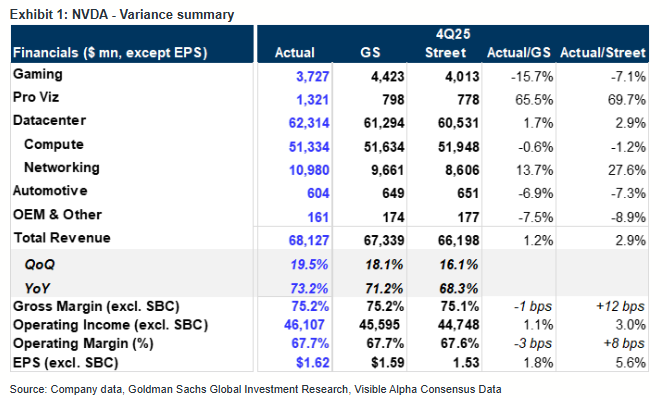Click Networking Street estimate 8,606
667x398 pixels.
[462, 170]
